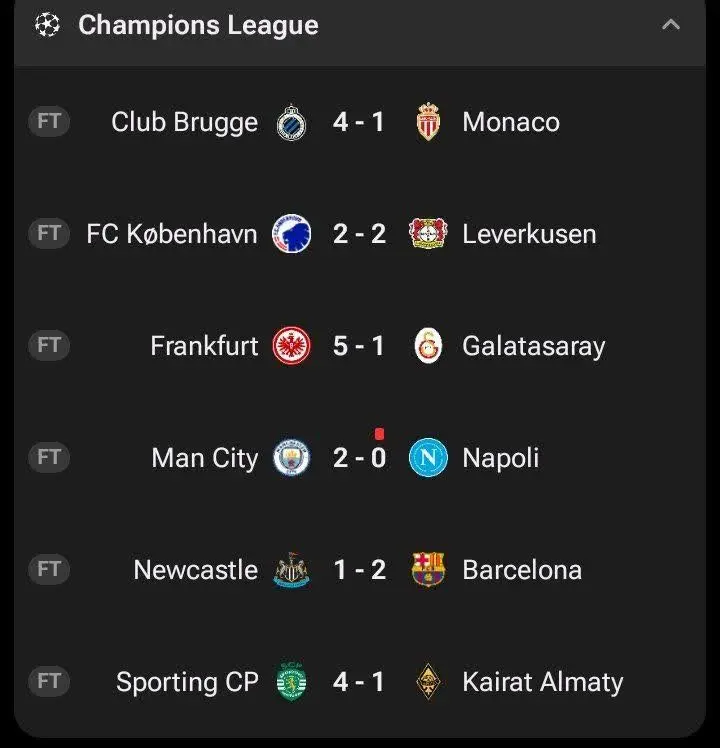Select the Newcastle team name
The image size is (720, 748).
[x=196, y=570]
